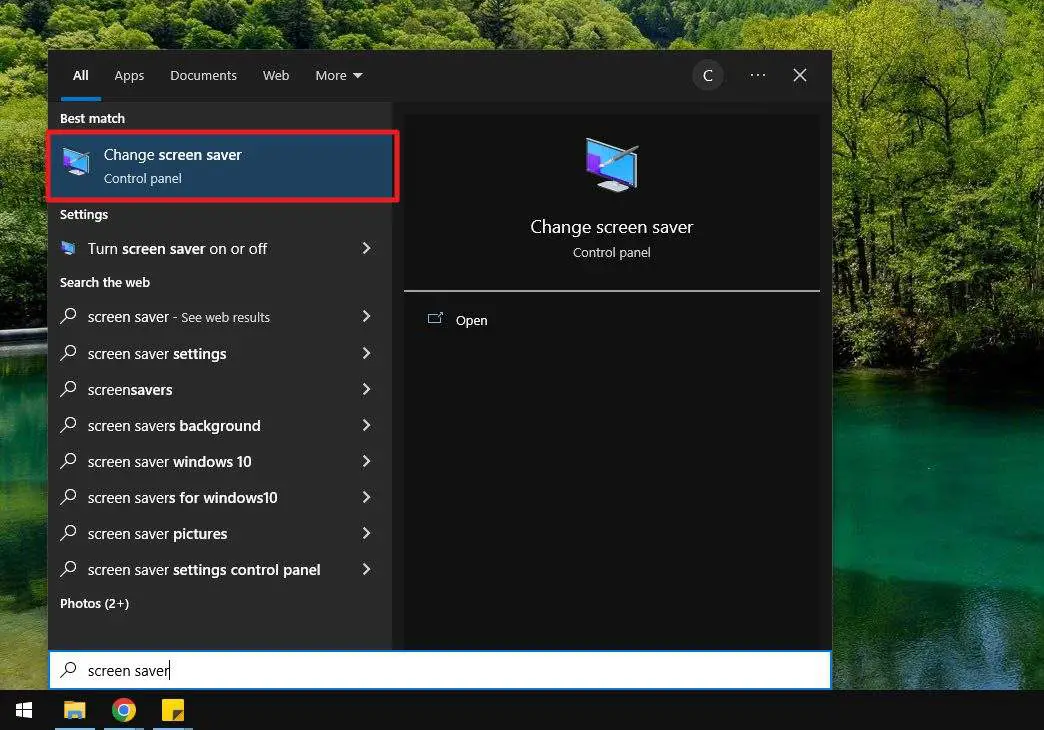Launch Google Chrome from the taskbar
Viewport: 1044px width, 730px height.
coord(123,710)
